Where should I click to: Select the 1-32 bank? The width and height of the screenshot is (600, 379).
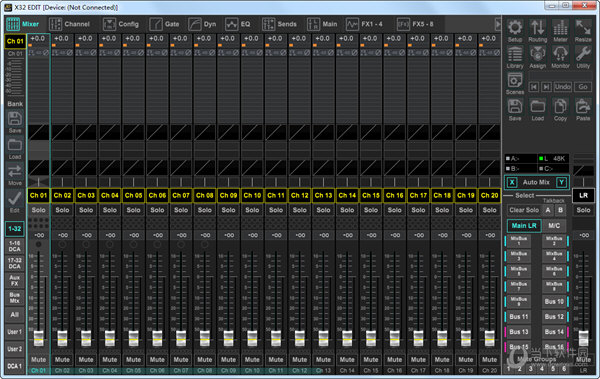15,229
